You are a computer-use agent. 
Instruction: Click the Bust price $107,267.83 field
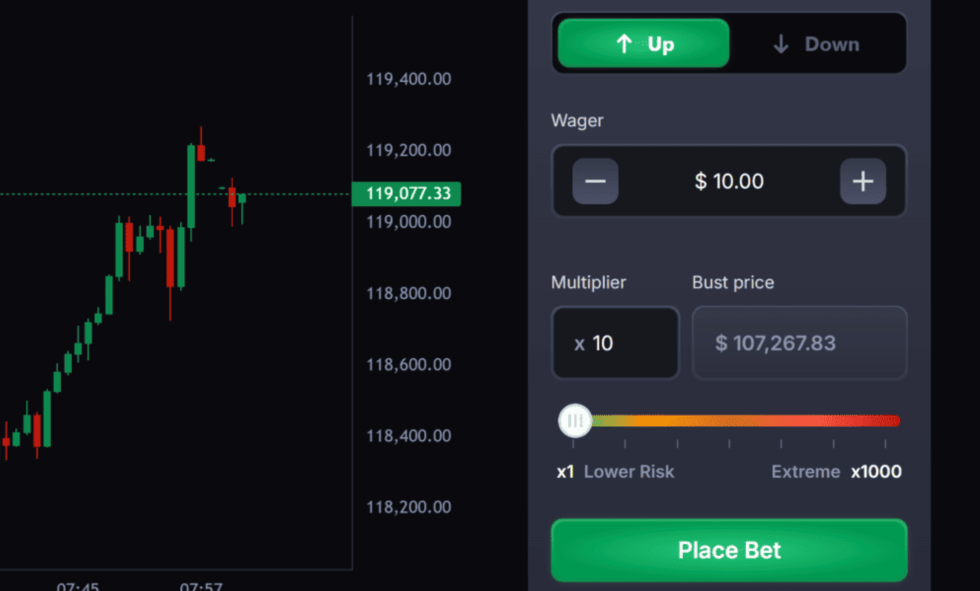pos(799,343)
